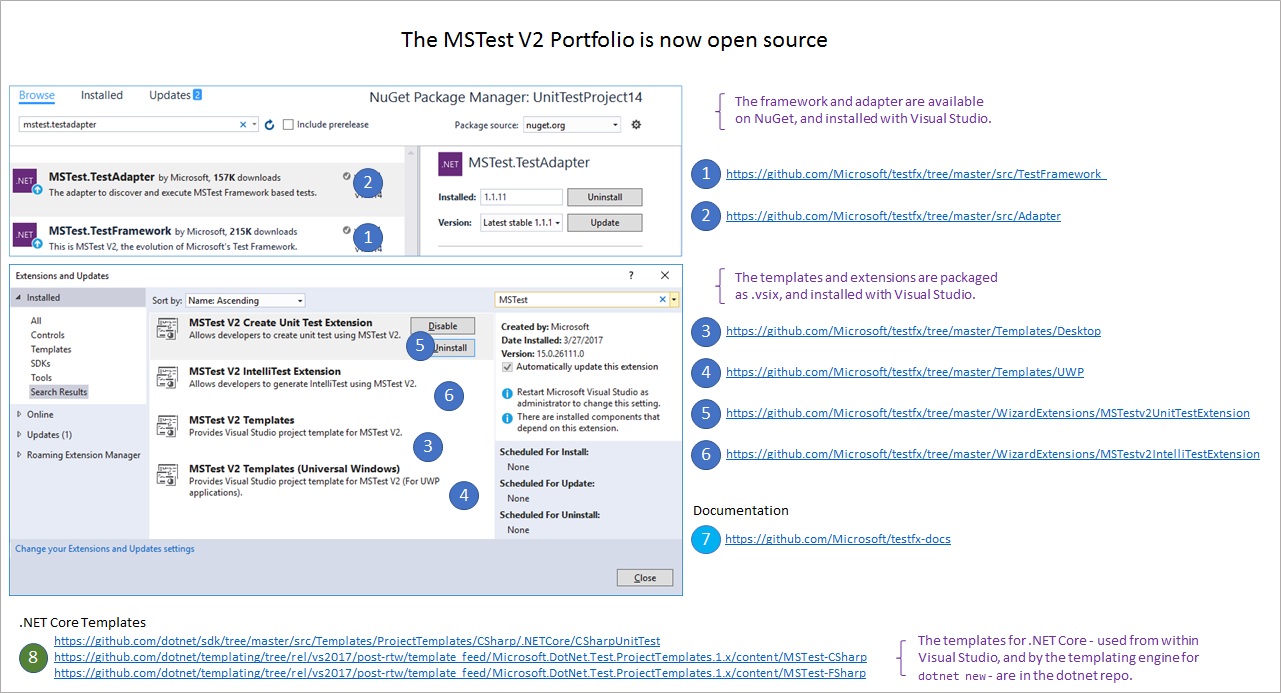Screen dimensions: 1281x693
Task: Click Close button in Extensions and Updates
Action: [645, 578]
